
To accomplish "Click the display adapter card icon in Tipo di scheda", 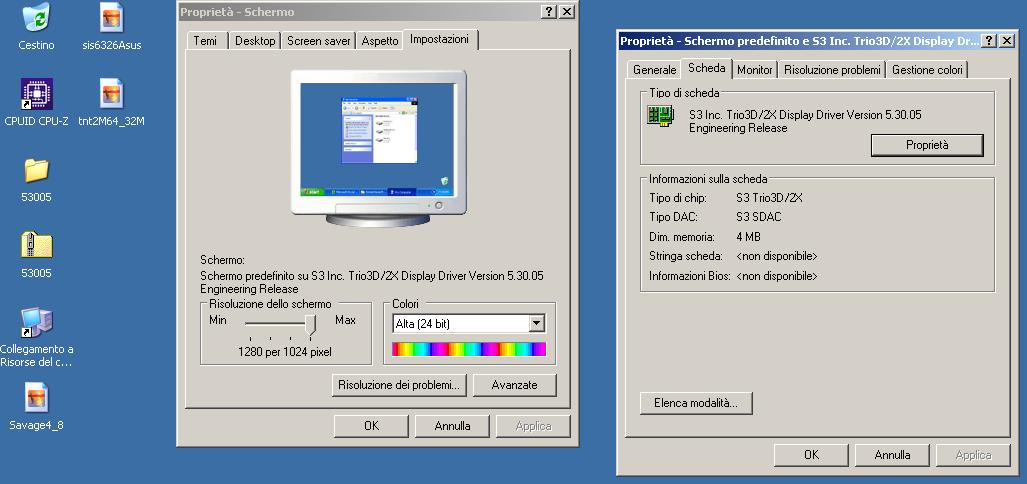I will [x=660, y=116].
